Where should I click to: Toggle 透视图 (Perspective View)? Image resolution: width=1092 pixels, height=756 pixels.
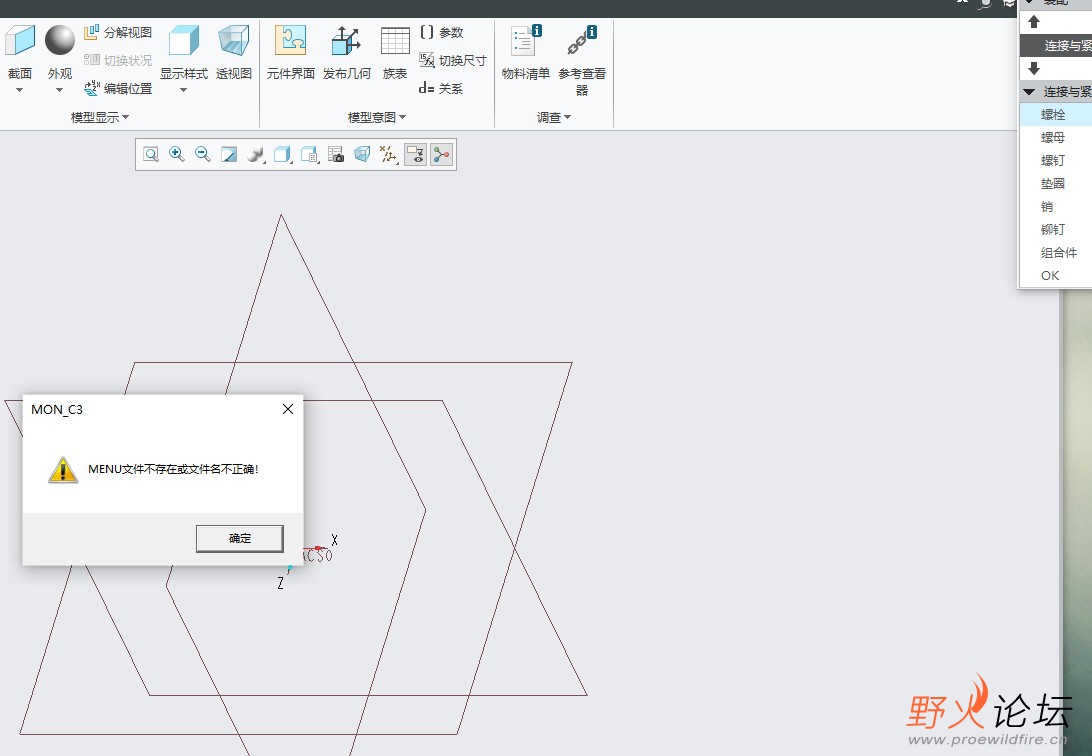(233, 52)
